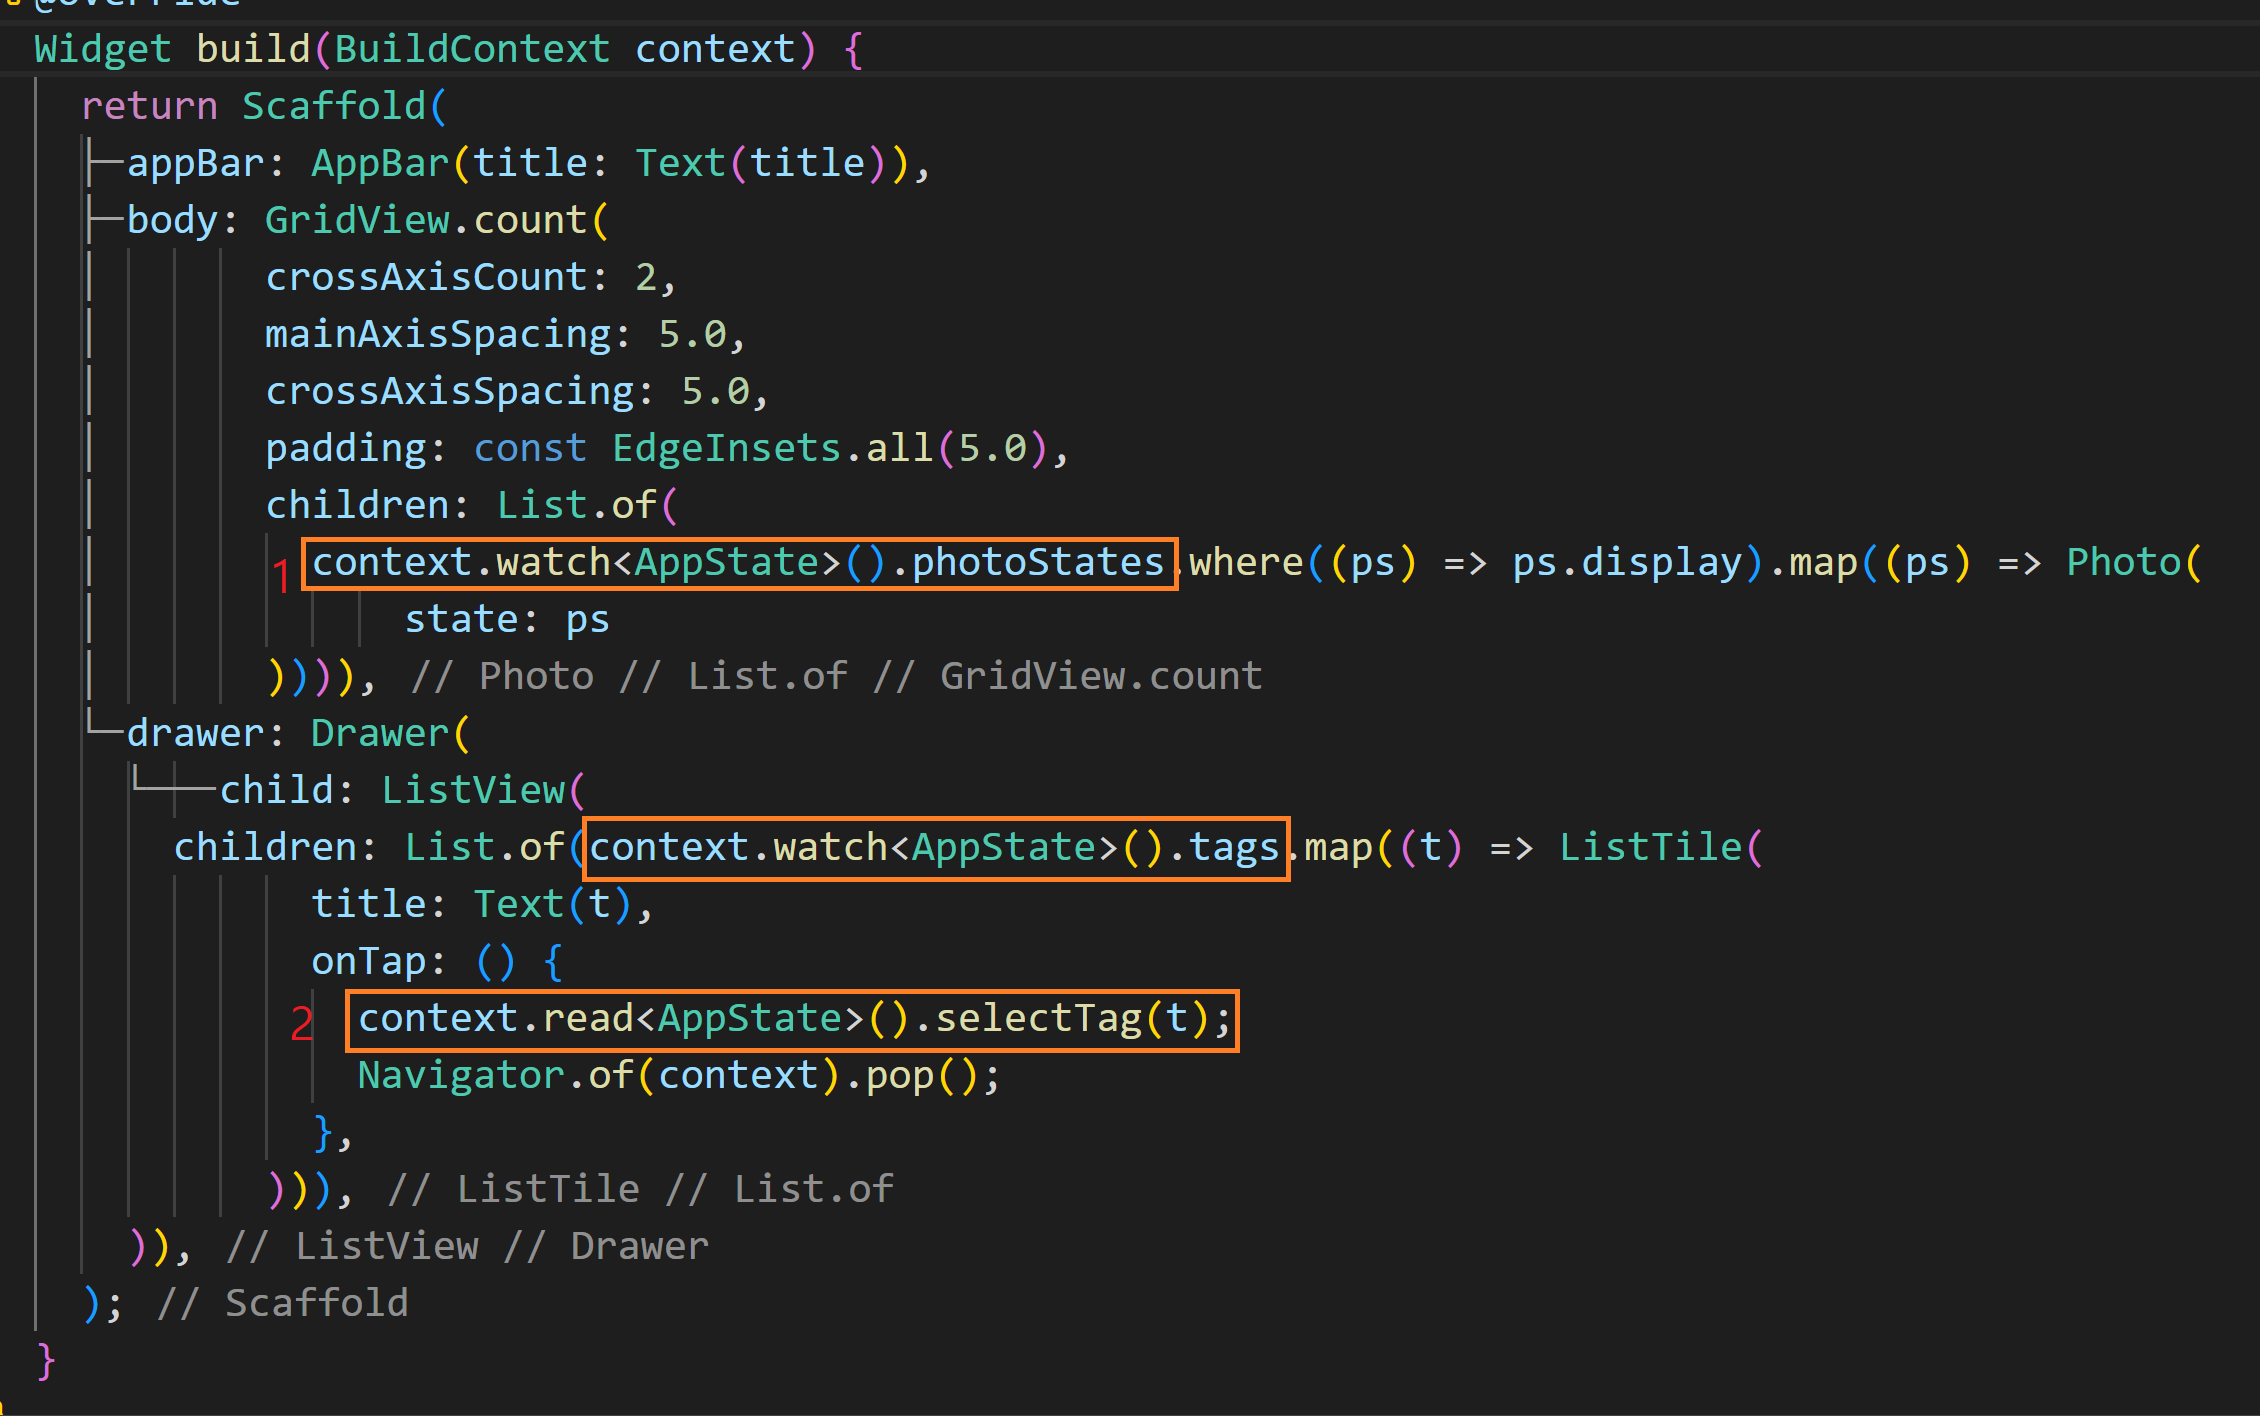Select the crossAxisSpacing parameter name
The width and height of the screenshot is (2260, 1416).
(449, 391)
